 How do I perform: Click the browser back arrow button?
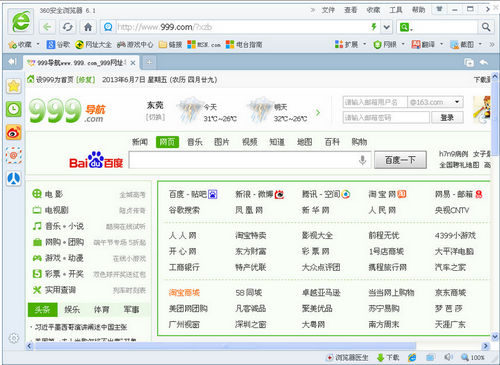coord(47,27)
